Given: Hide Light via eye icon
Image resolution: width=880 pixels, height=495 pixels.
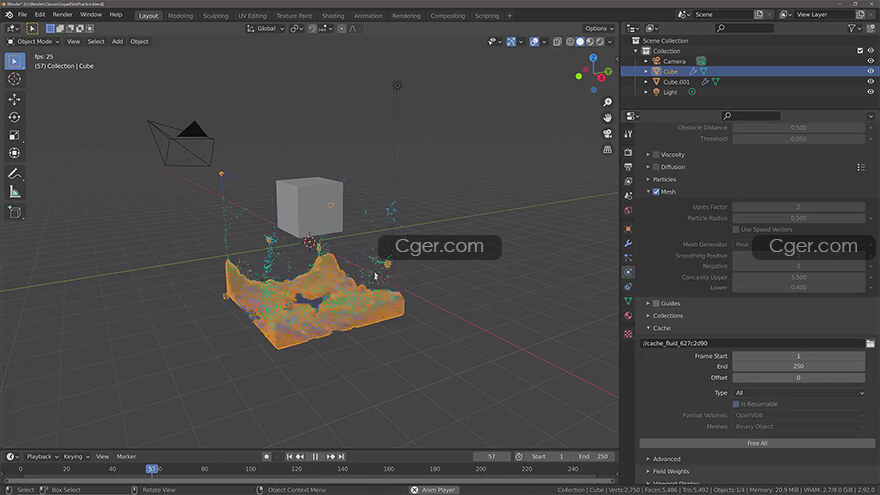Looking at the screenshot, I should click(x=870, y=92).
